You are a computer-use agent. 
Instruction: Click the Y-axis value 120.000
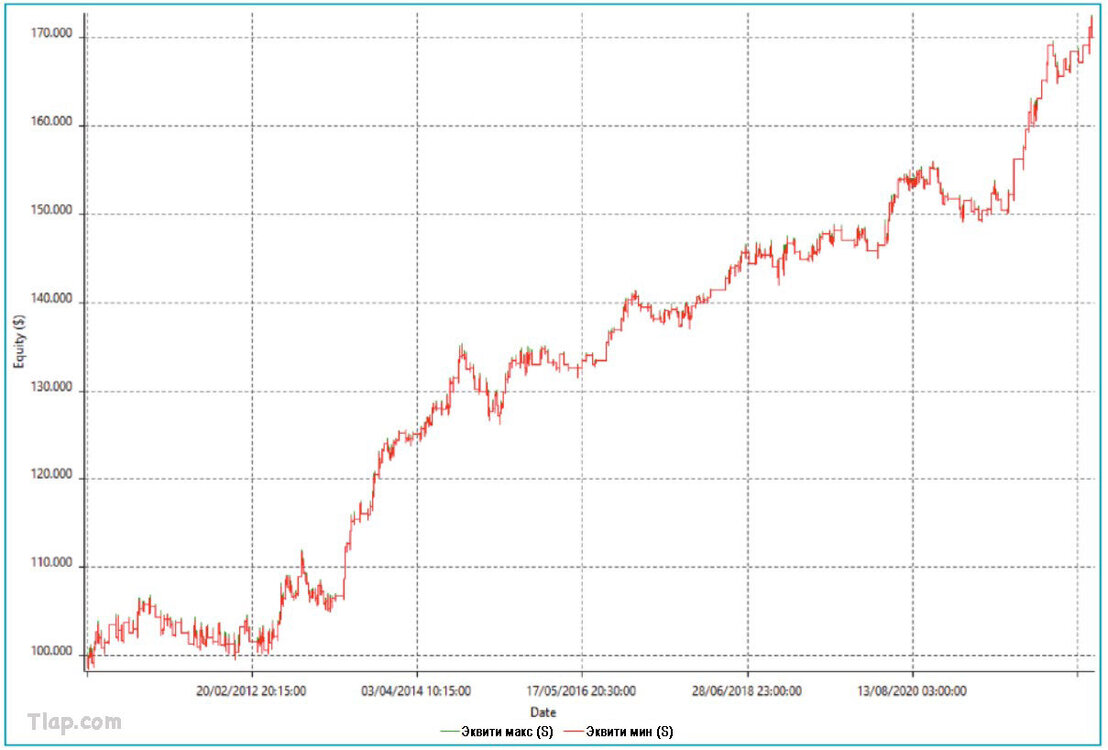click(52, 474)
